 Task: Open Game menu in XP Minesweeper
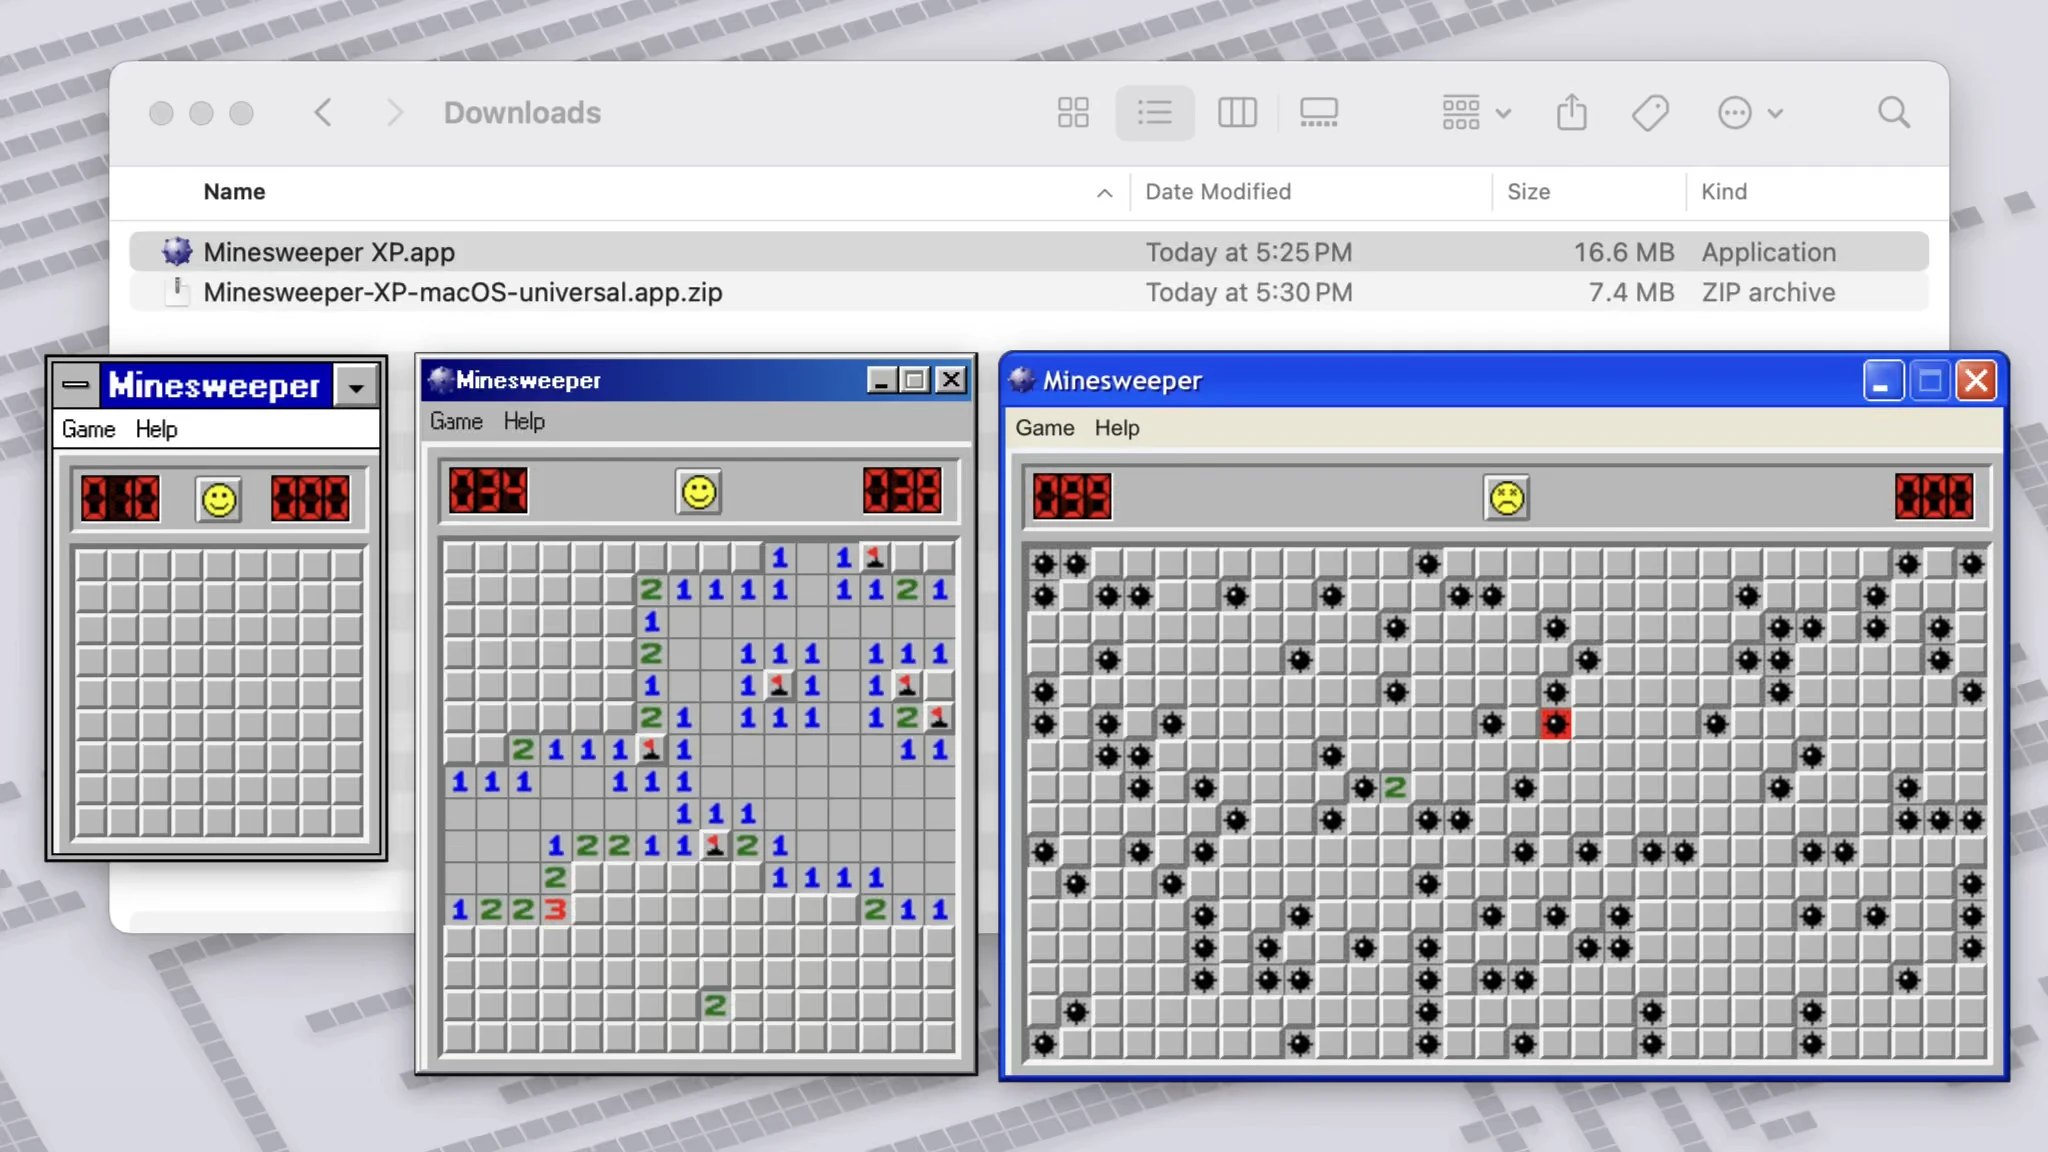coord(1044,428)
